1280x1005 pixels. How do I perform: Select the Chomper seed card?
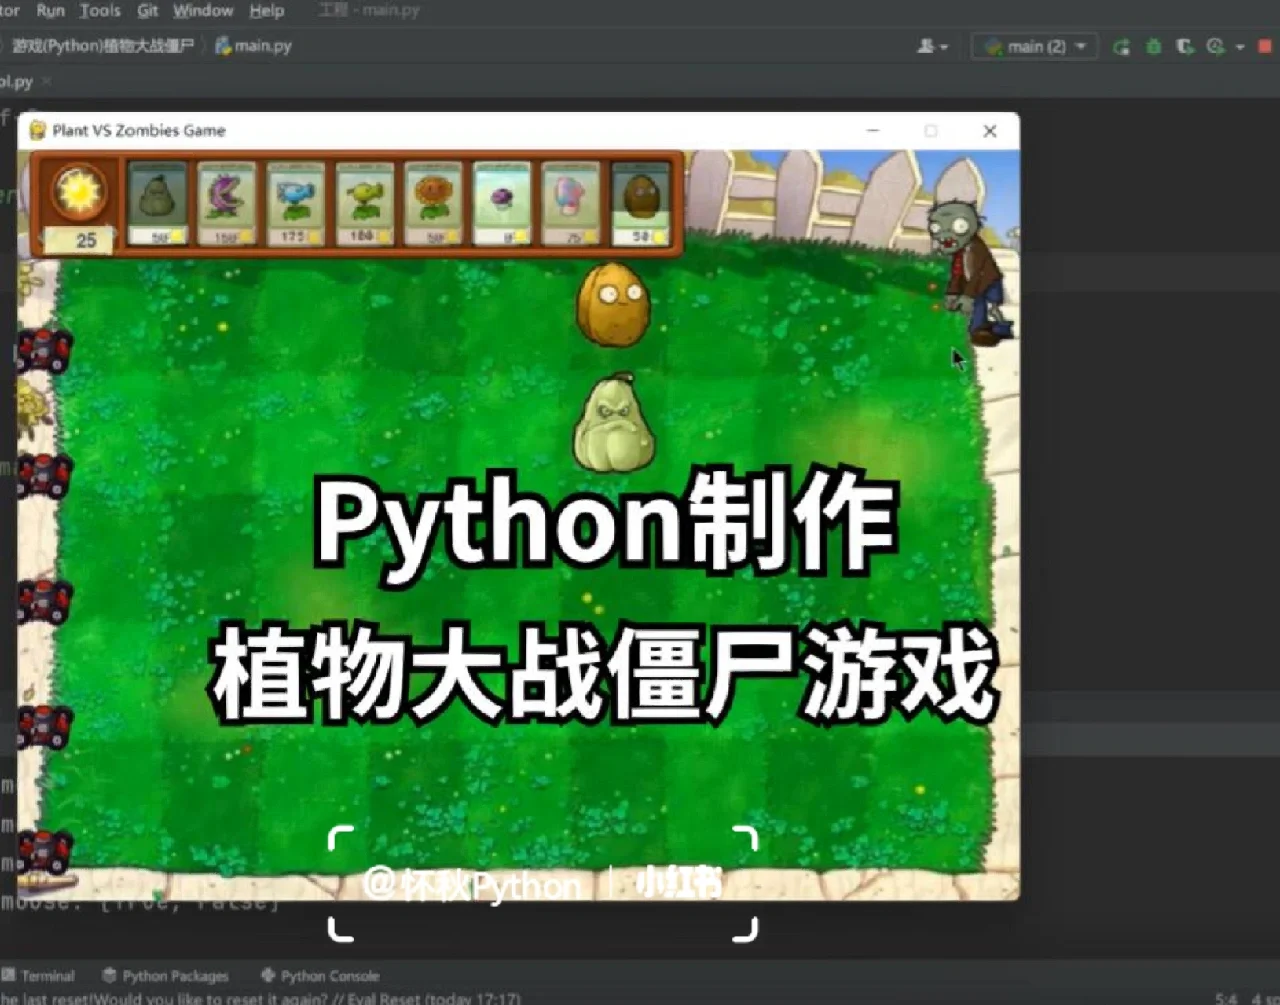pos(226,203)
